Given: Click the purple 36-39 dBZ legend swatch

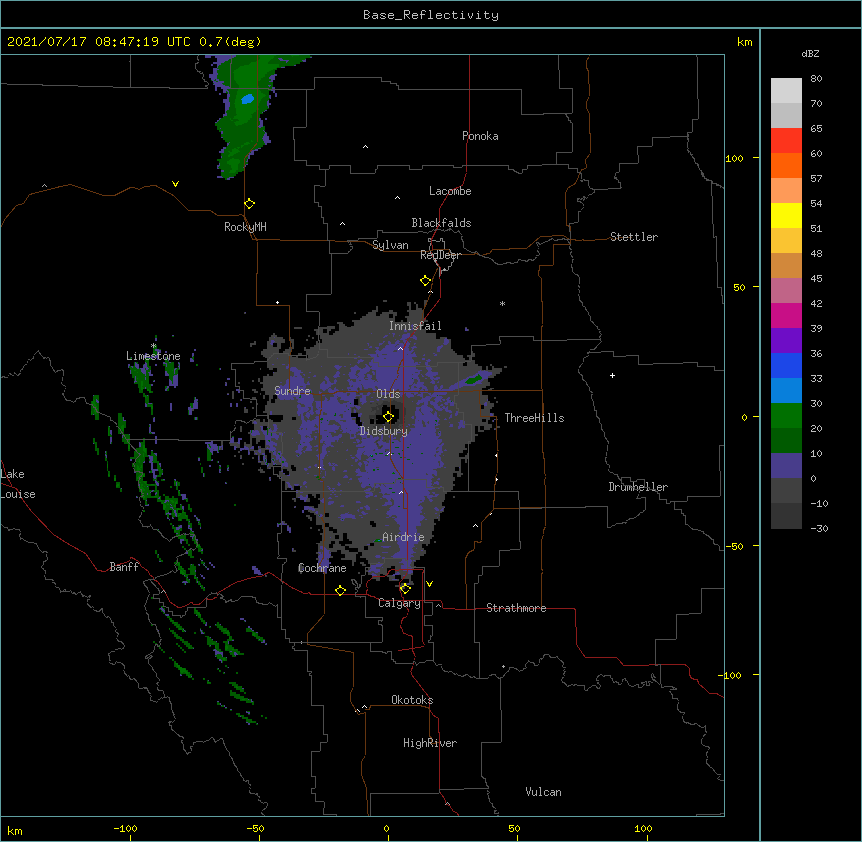Looking at the screenshot, I should tap(786, 340).
